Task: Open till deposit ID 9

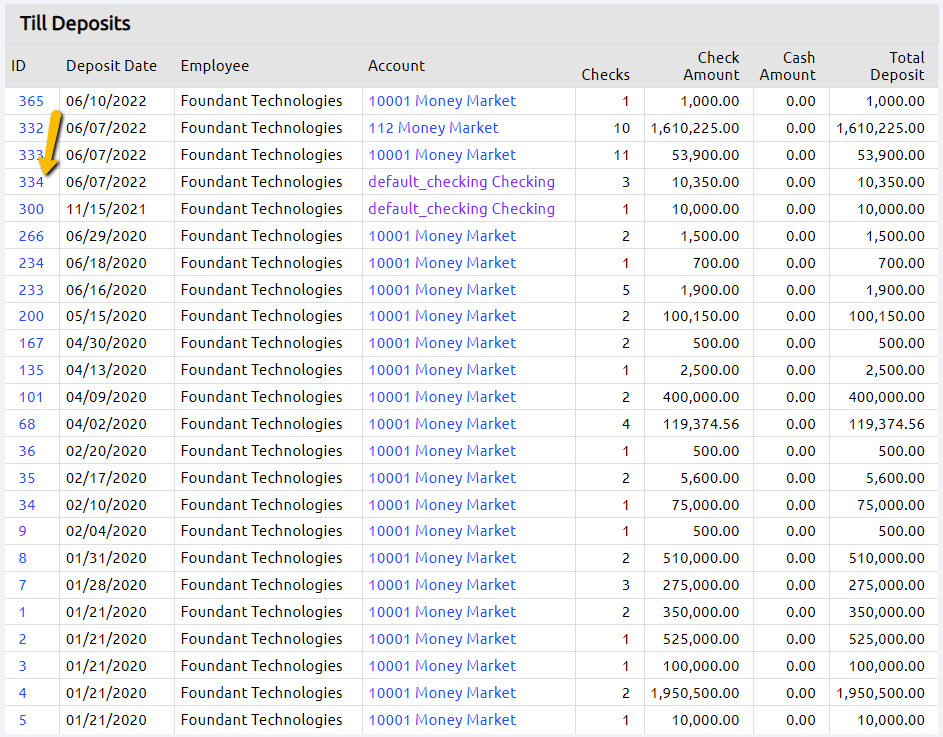Action: tap(23, 531)
